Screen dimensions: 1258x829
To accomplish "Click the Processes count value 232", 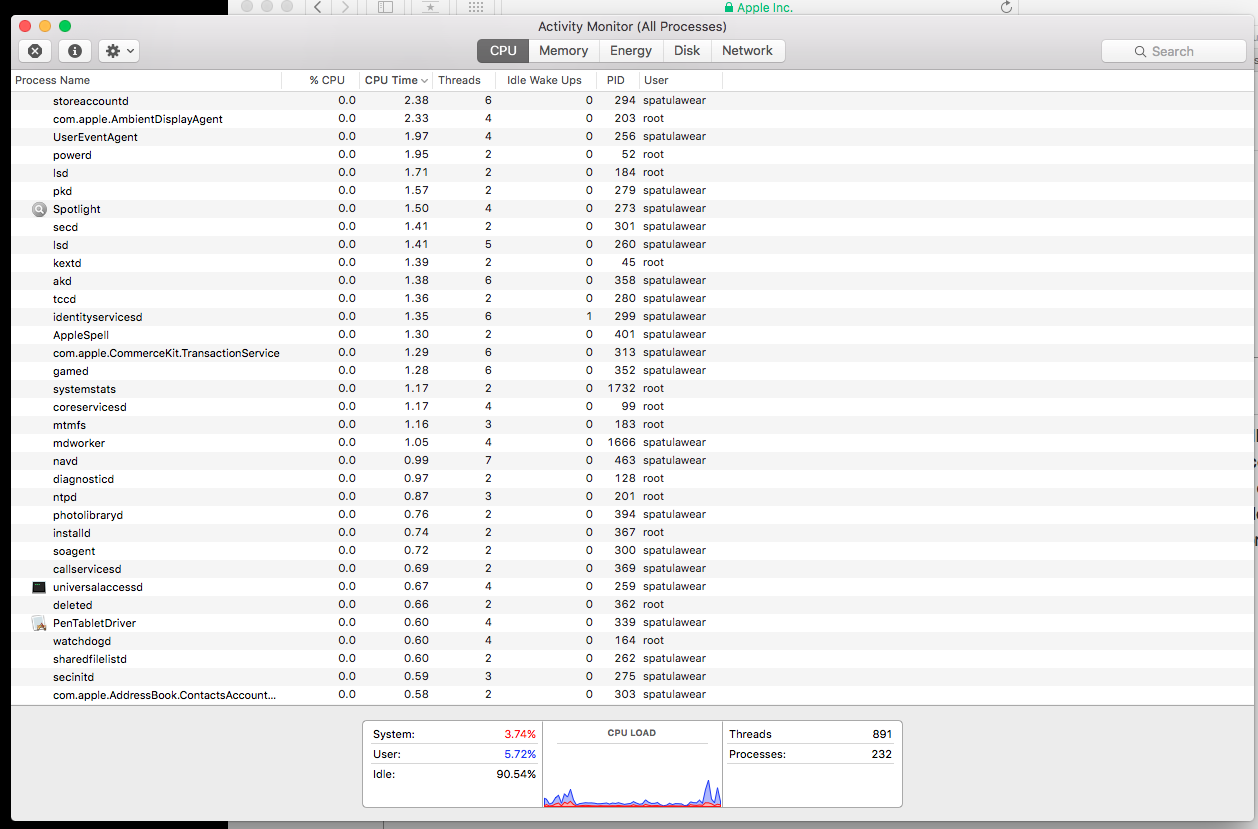I will 881,754.
